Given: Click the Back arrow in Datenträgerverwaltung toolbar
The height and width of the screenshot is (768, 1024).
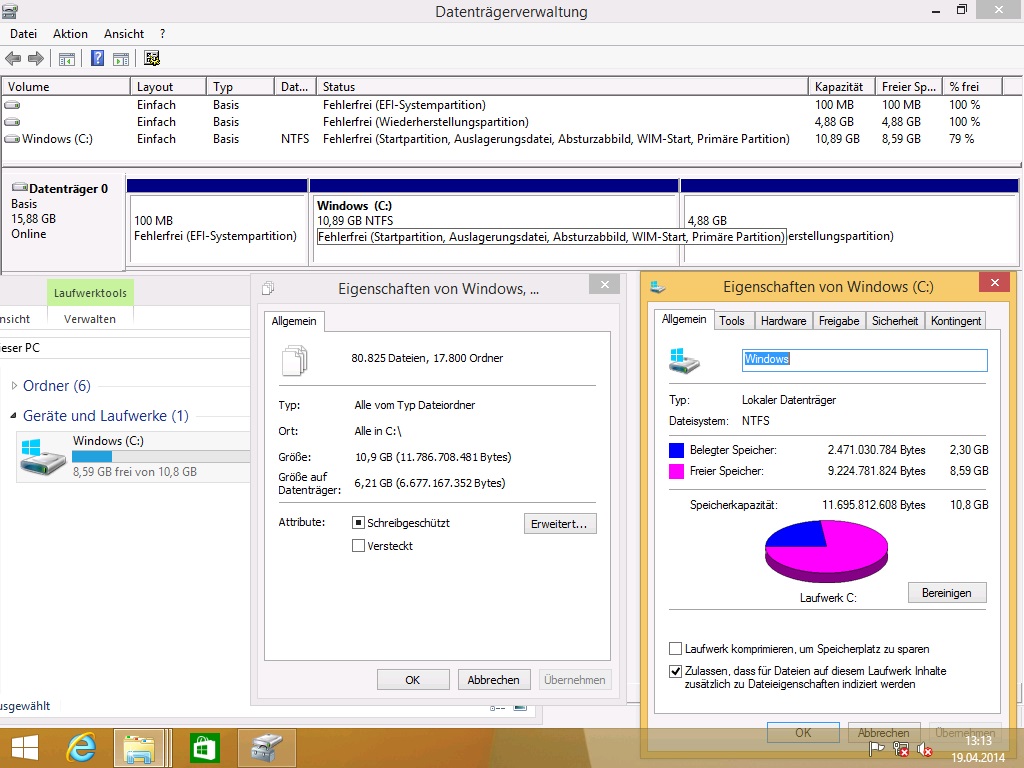Looking at the screenshot, I should point(12,59).
